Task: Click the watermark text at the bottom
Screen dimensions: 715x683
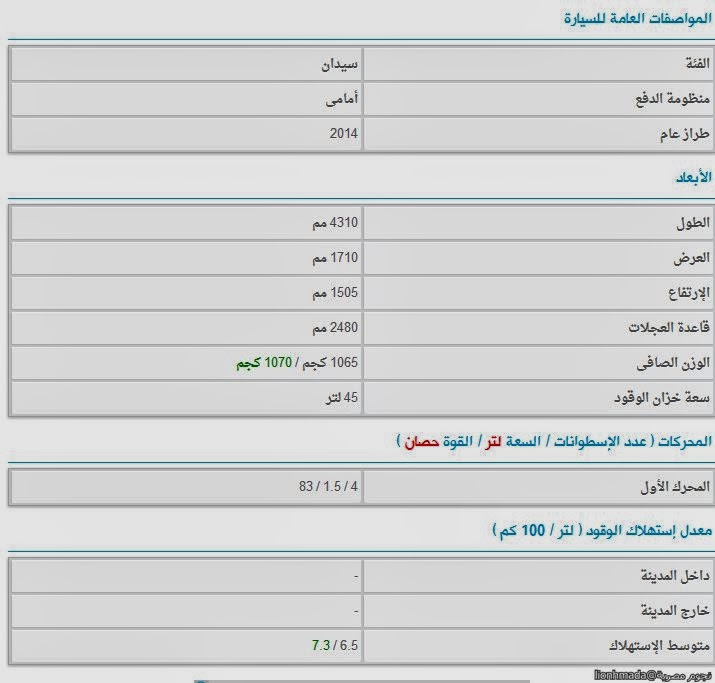Action: 650,676
